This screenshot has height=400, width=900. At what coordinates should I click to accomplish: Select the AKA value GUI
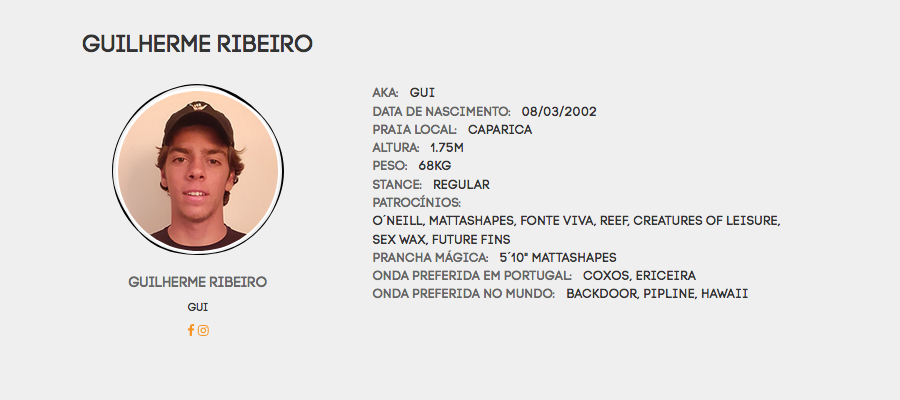422,92
